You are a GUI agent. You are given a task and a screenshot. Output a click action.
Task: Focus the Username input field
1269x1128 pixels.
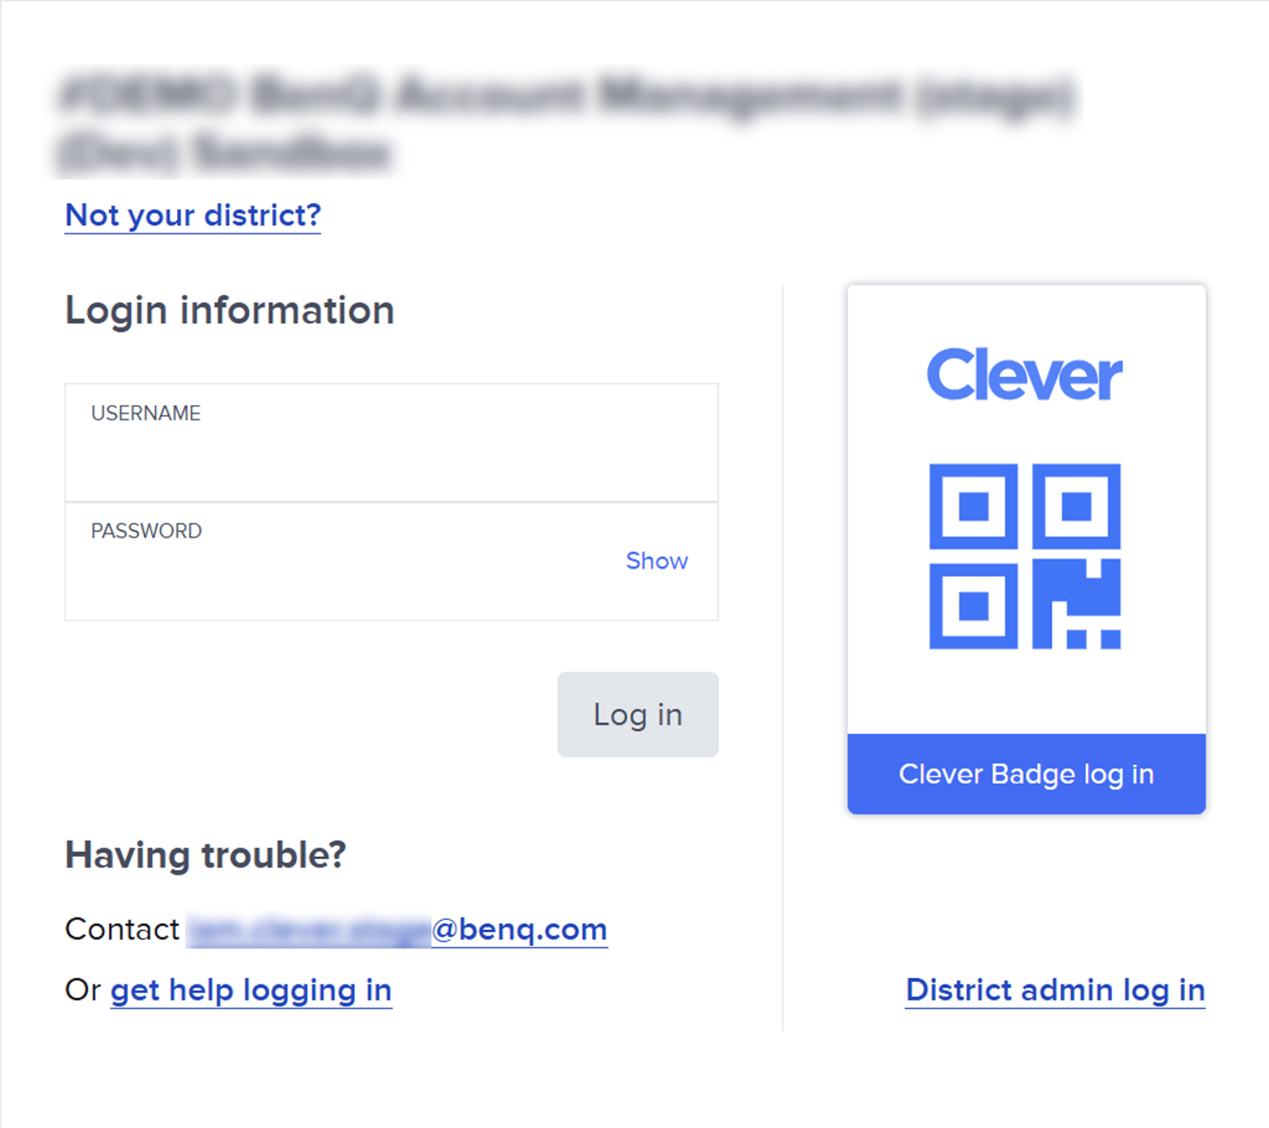391,443
